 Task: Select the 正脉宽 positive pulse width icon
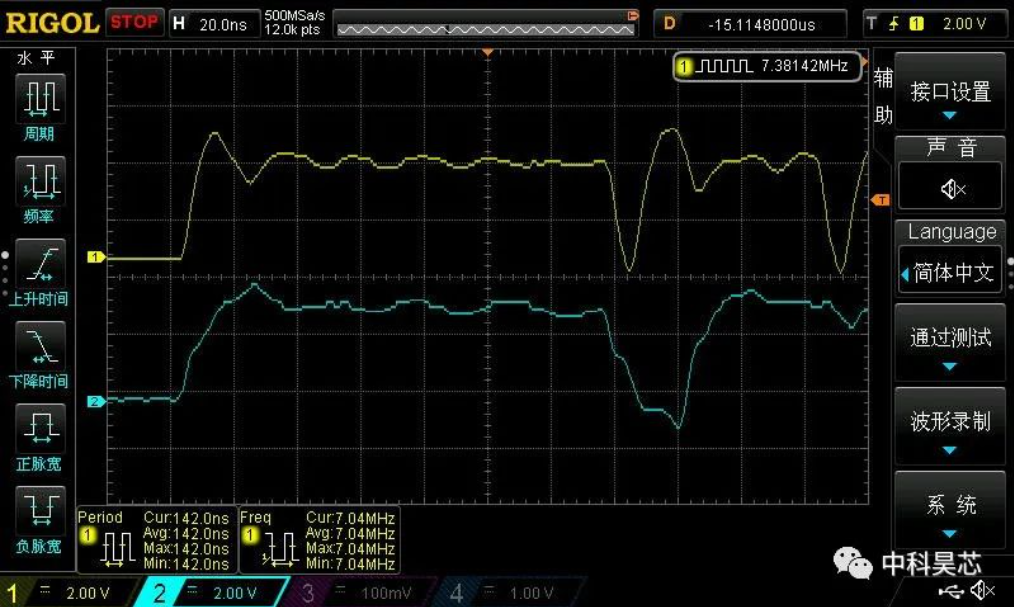(39, 428)
